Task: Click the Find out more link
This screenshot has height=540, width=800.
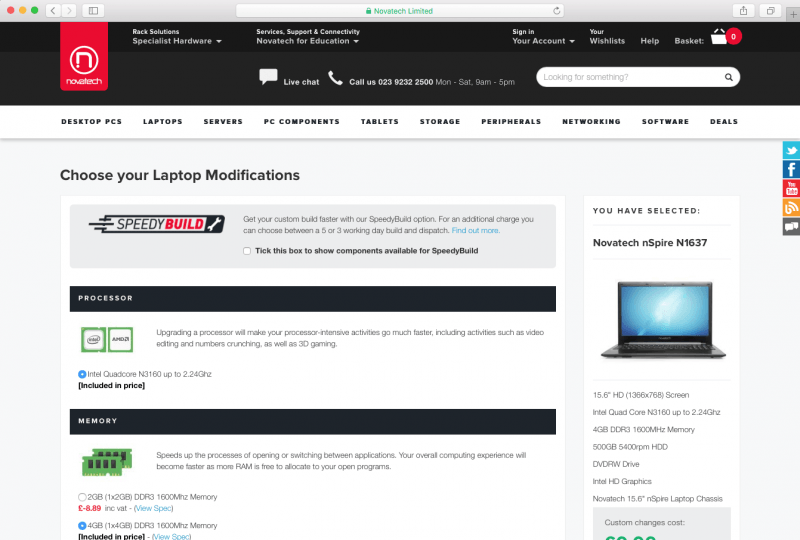Action: [x=476, y=231]
